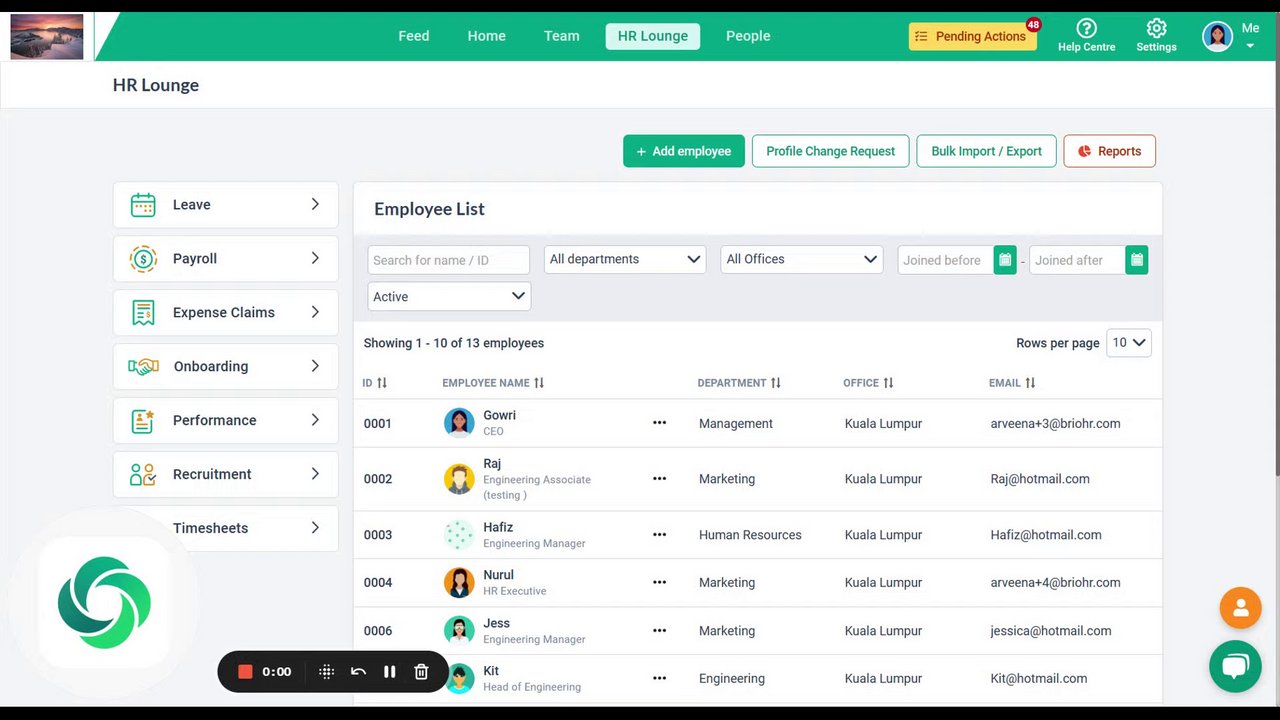Go to the Team tab
Screen dimensions: 1280x720
(562, 36)
